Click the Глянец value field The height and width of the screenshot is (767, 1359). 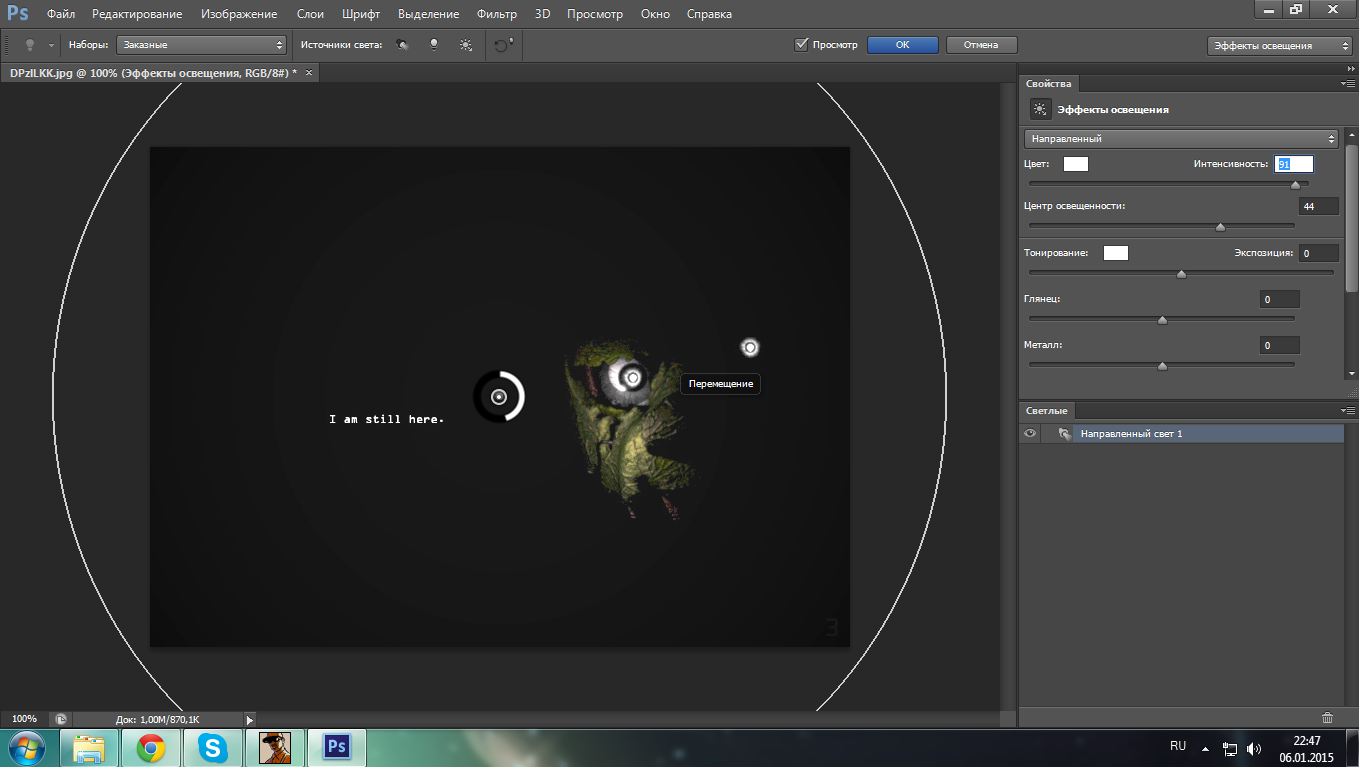1280,299
